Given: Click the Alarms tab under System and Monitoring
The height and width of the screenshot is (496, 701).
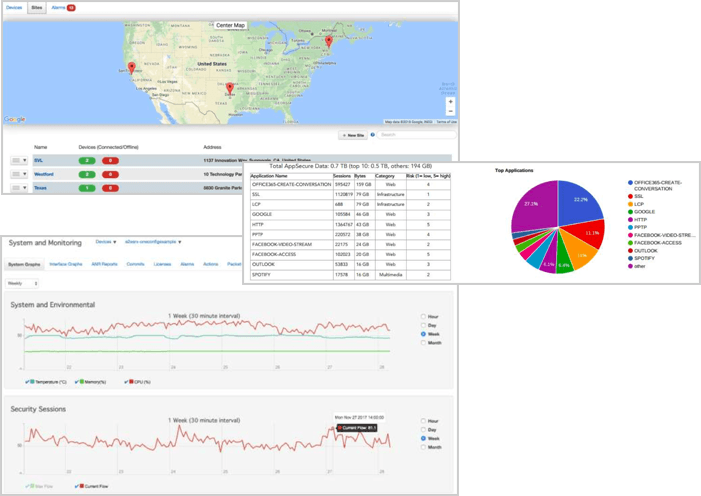Looking at the screenshot, I should [187, 264].
